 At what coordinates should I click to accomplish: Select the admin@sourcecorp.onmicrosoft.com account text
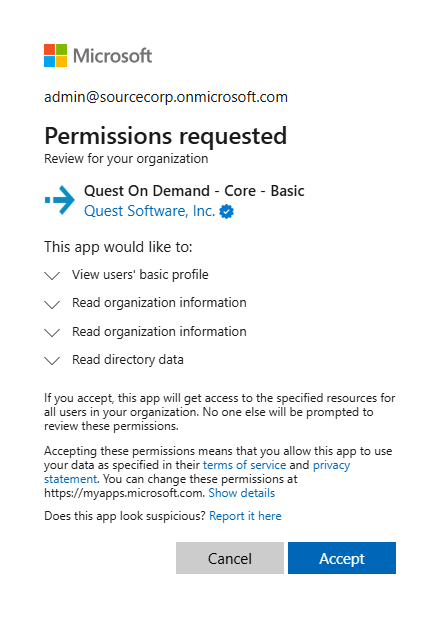pyautogui.click(x=166, y=97)
